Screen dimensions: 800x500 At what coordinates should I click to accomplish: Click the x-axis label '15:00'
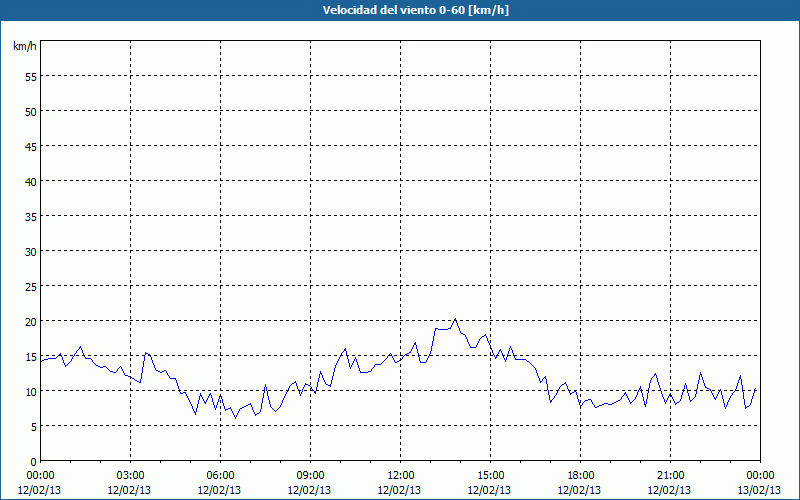(490, 476)
